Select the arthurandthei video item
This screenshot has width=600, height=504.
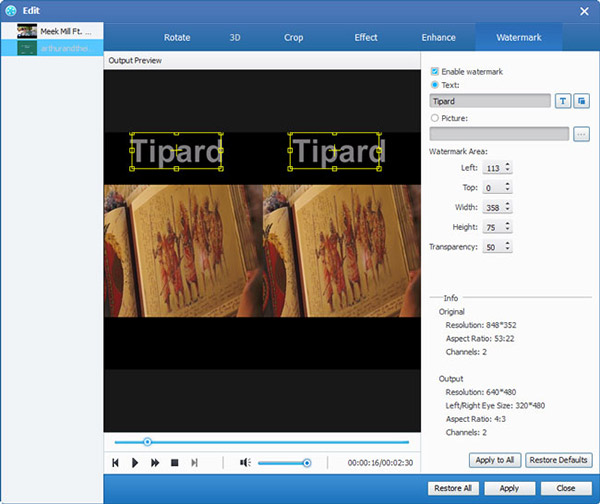[52, 48]
